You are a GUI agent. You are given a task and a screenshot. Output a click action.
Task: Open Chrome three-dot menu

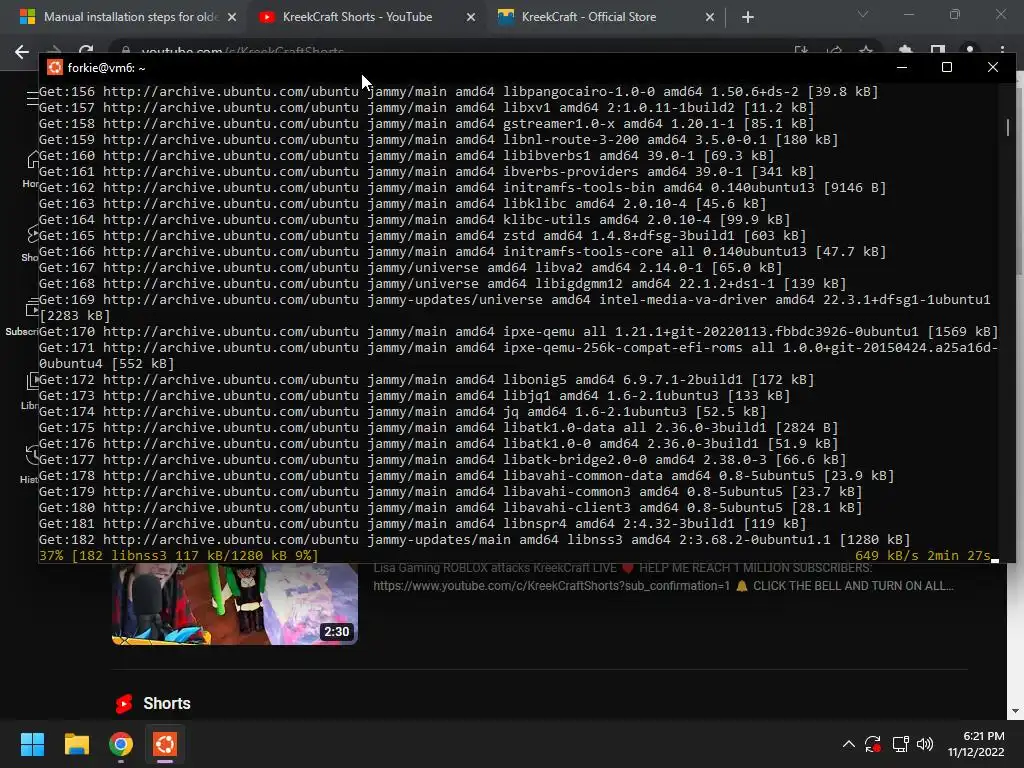[x=1002, y=50]
